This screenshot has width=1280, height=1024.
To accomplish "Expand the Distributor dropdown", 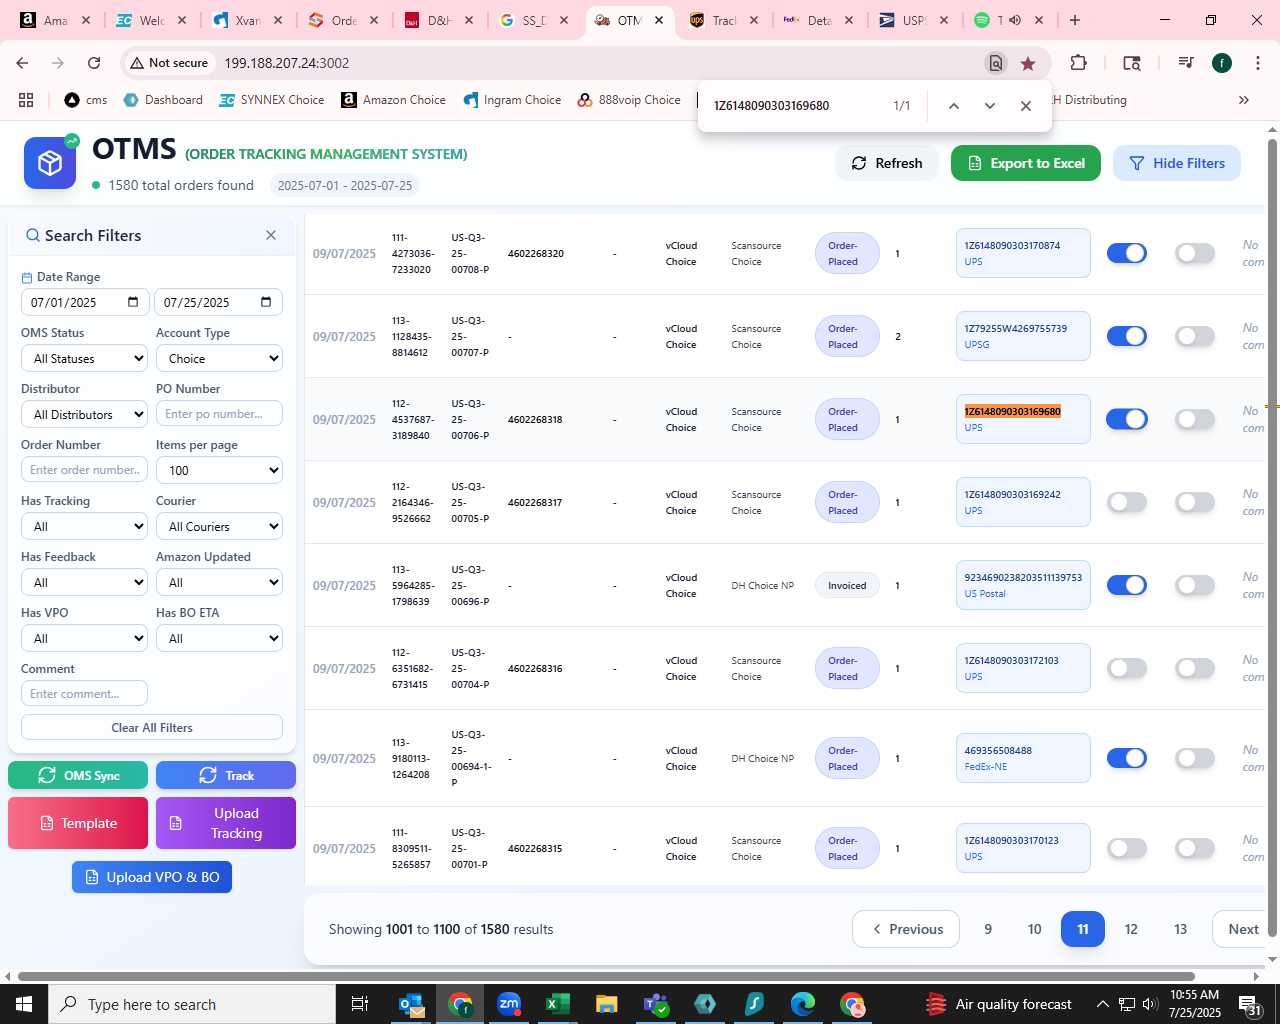I will click(x=84, y=414).
